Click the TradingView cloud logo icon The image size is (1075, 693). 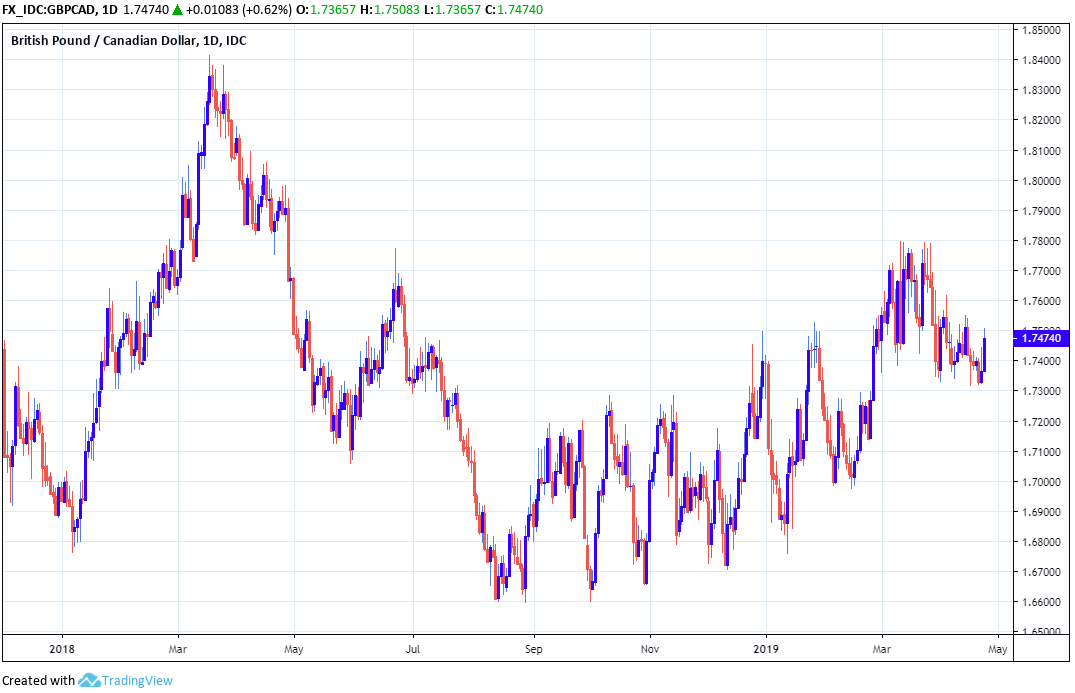coord(89,681)
